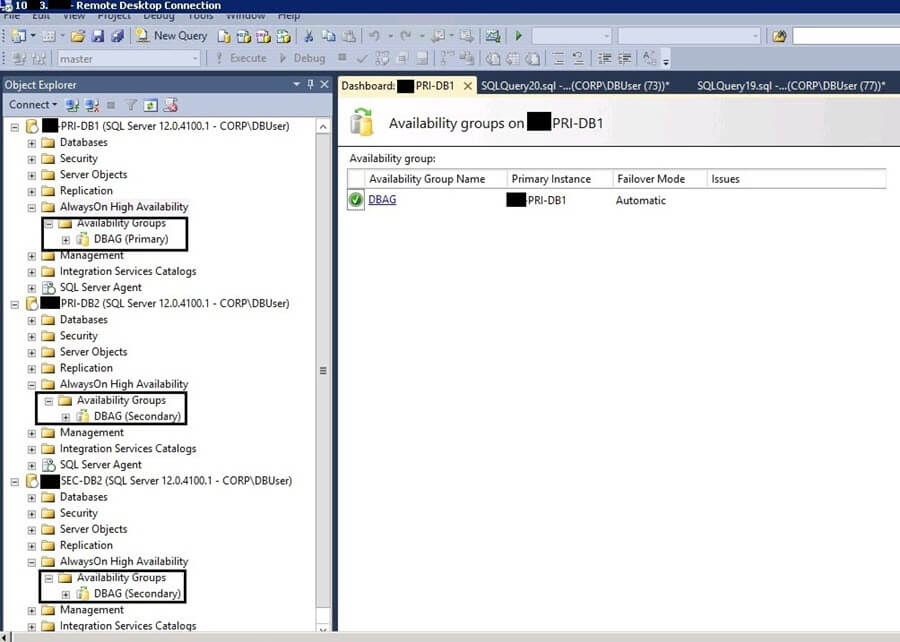Screen dimensions: 900x642
Task: Click the Analysis Services MDX Query icon
Action: [x=244, y=37]
